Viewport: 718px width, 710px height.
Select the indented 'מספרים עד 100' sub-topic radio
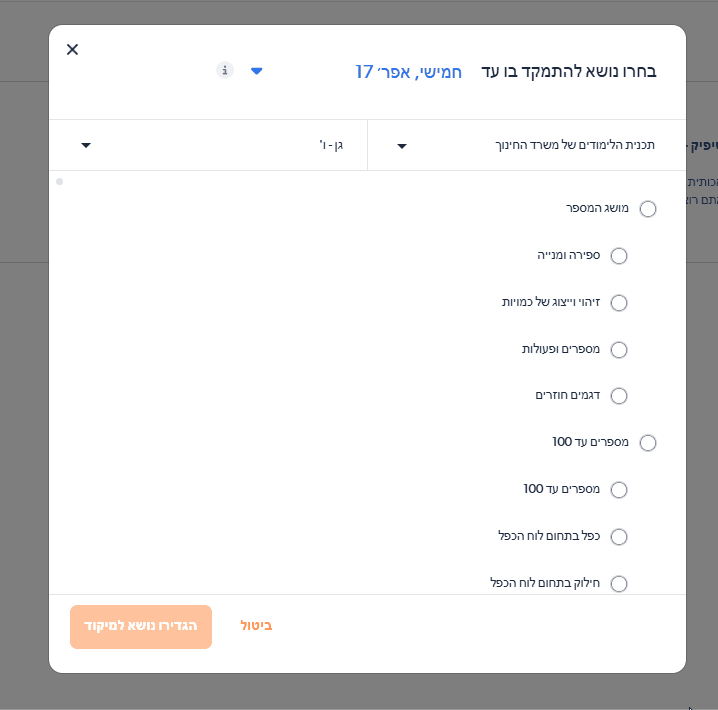coord(619,490)
